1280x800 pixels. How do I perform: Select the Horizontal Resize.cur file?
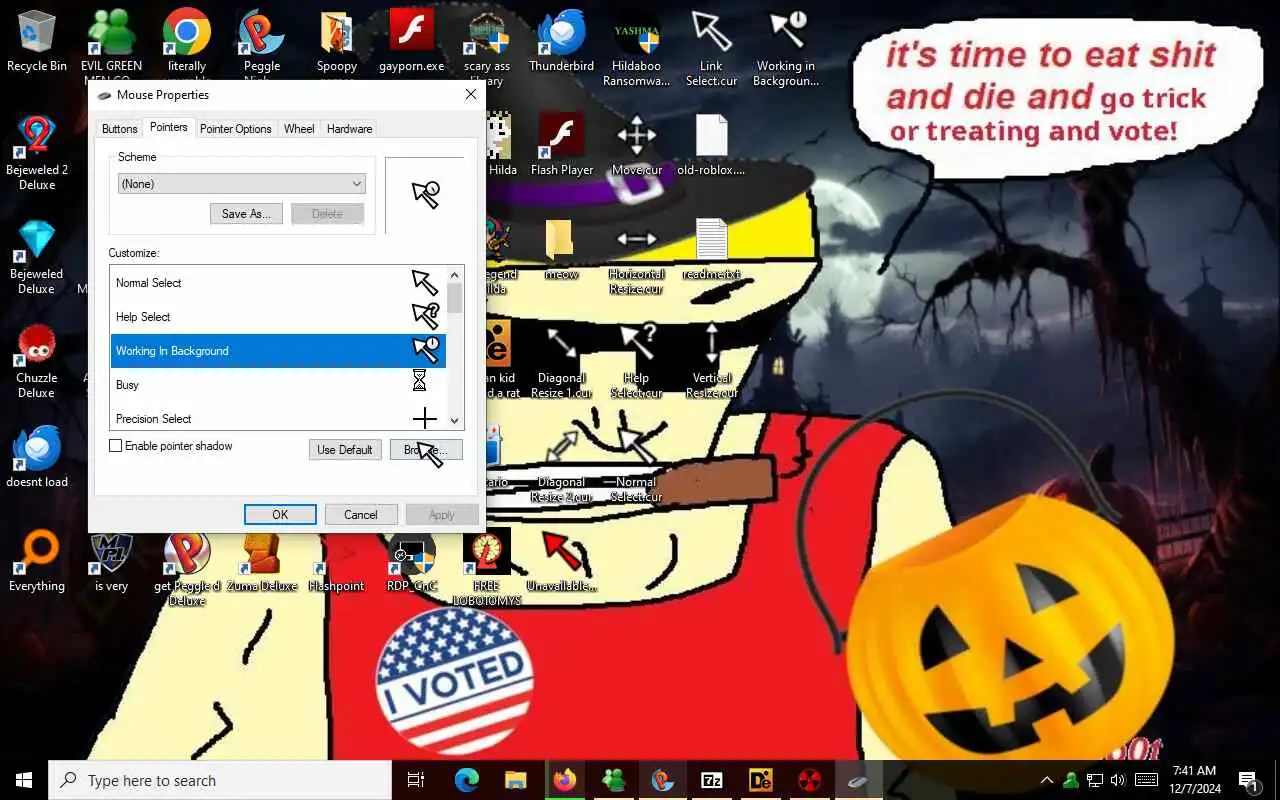click(636, 256)
